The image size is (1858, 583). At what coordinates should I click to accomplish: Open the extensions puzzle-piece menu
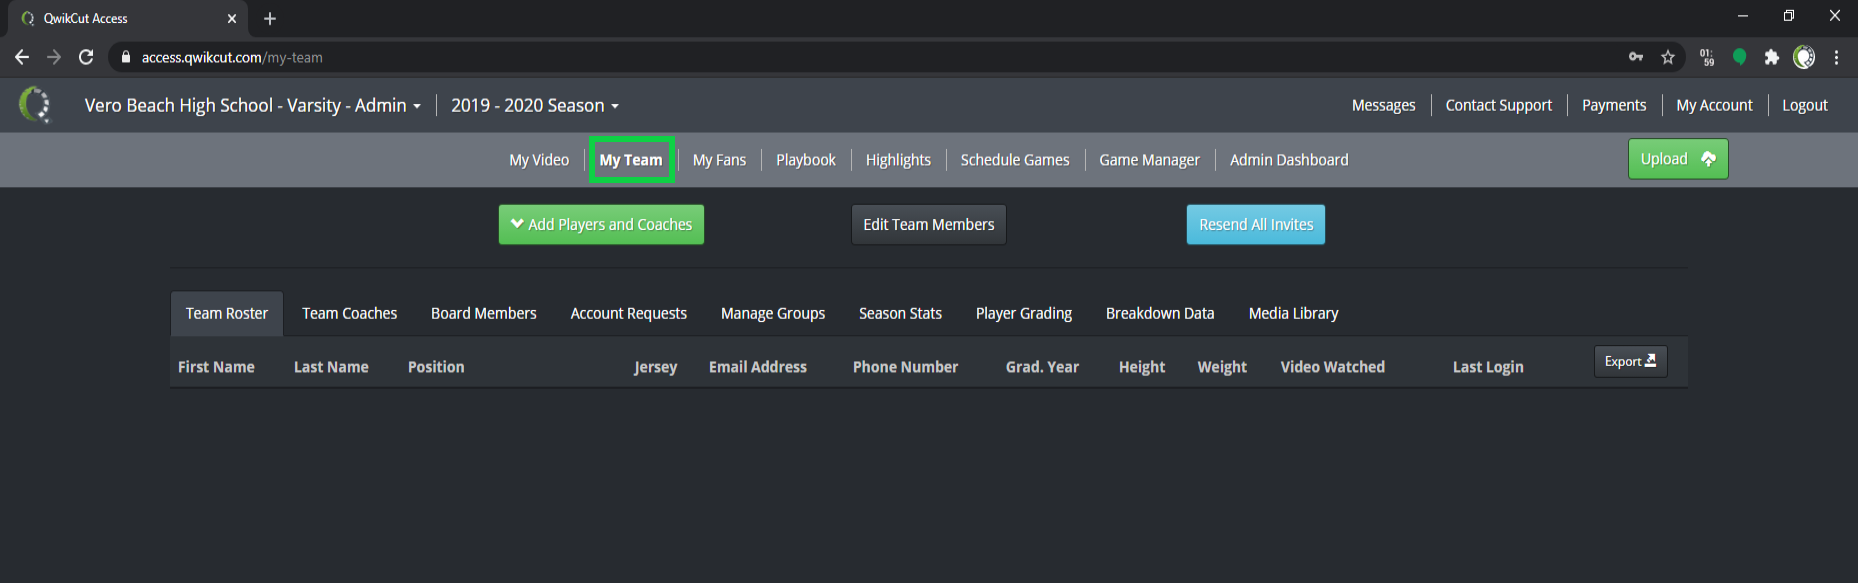tap(1771, 57)
